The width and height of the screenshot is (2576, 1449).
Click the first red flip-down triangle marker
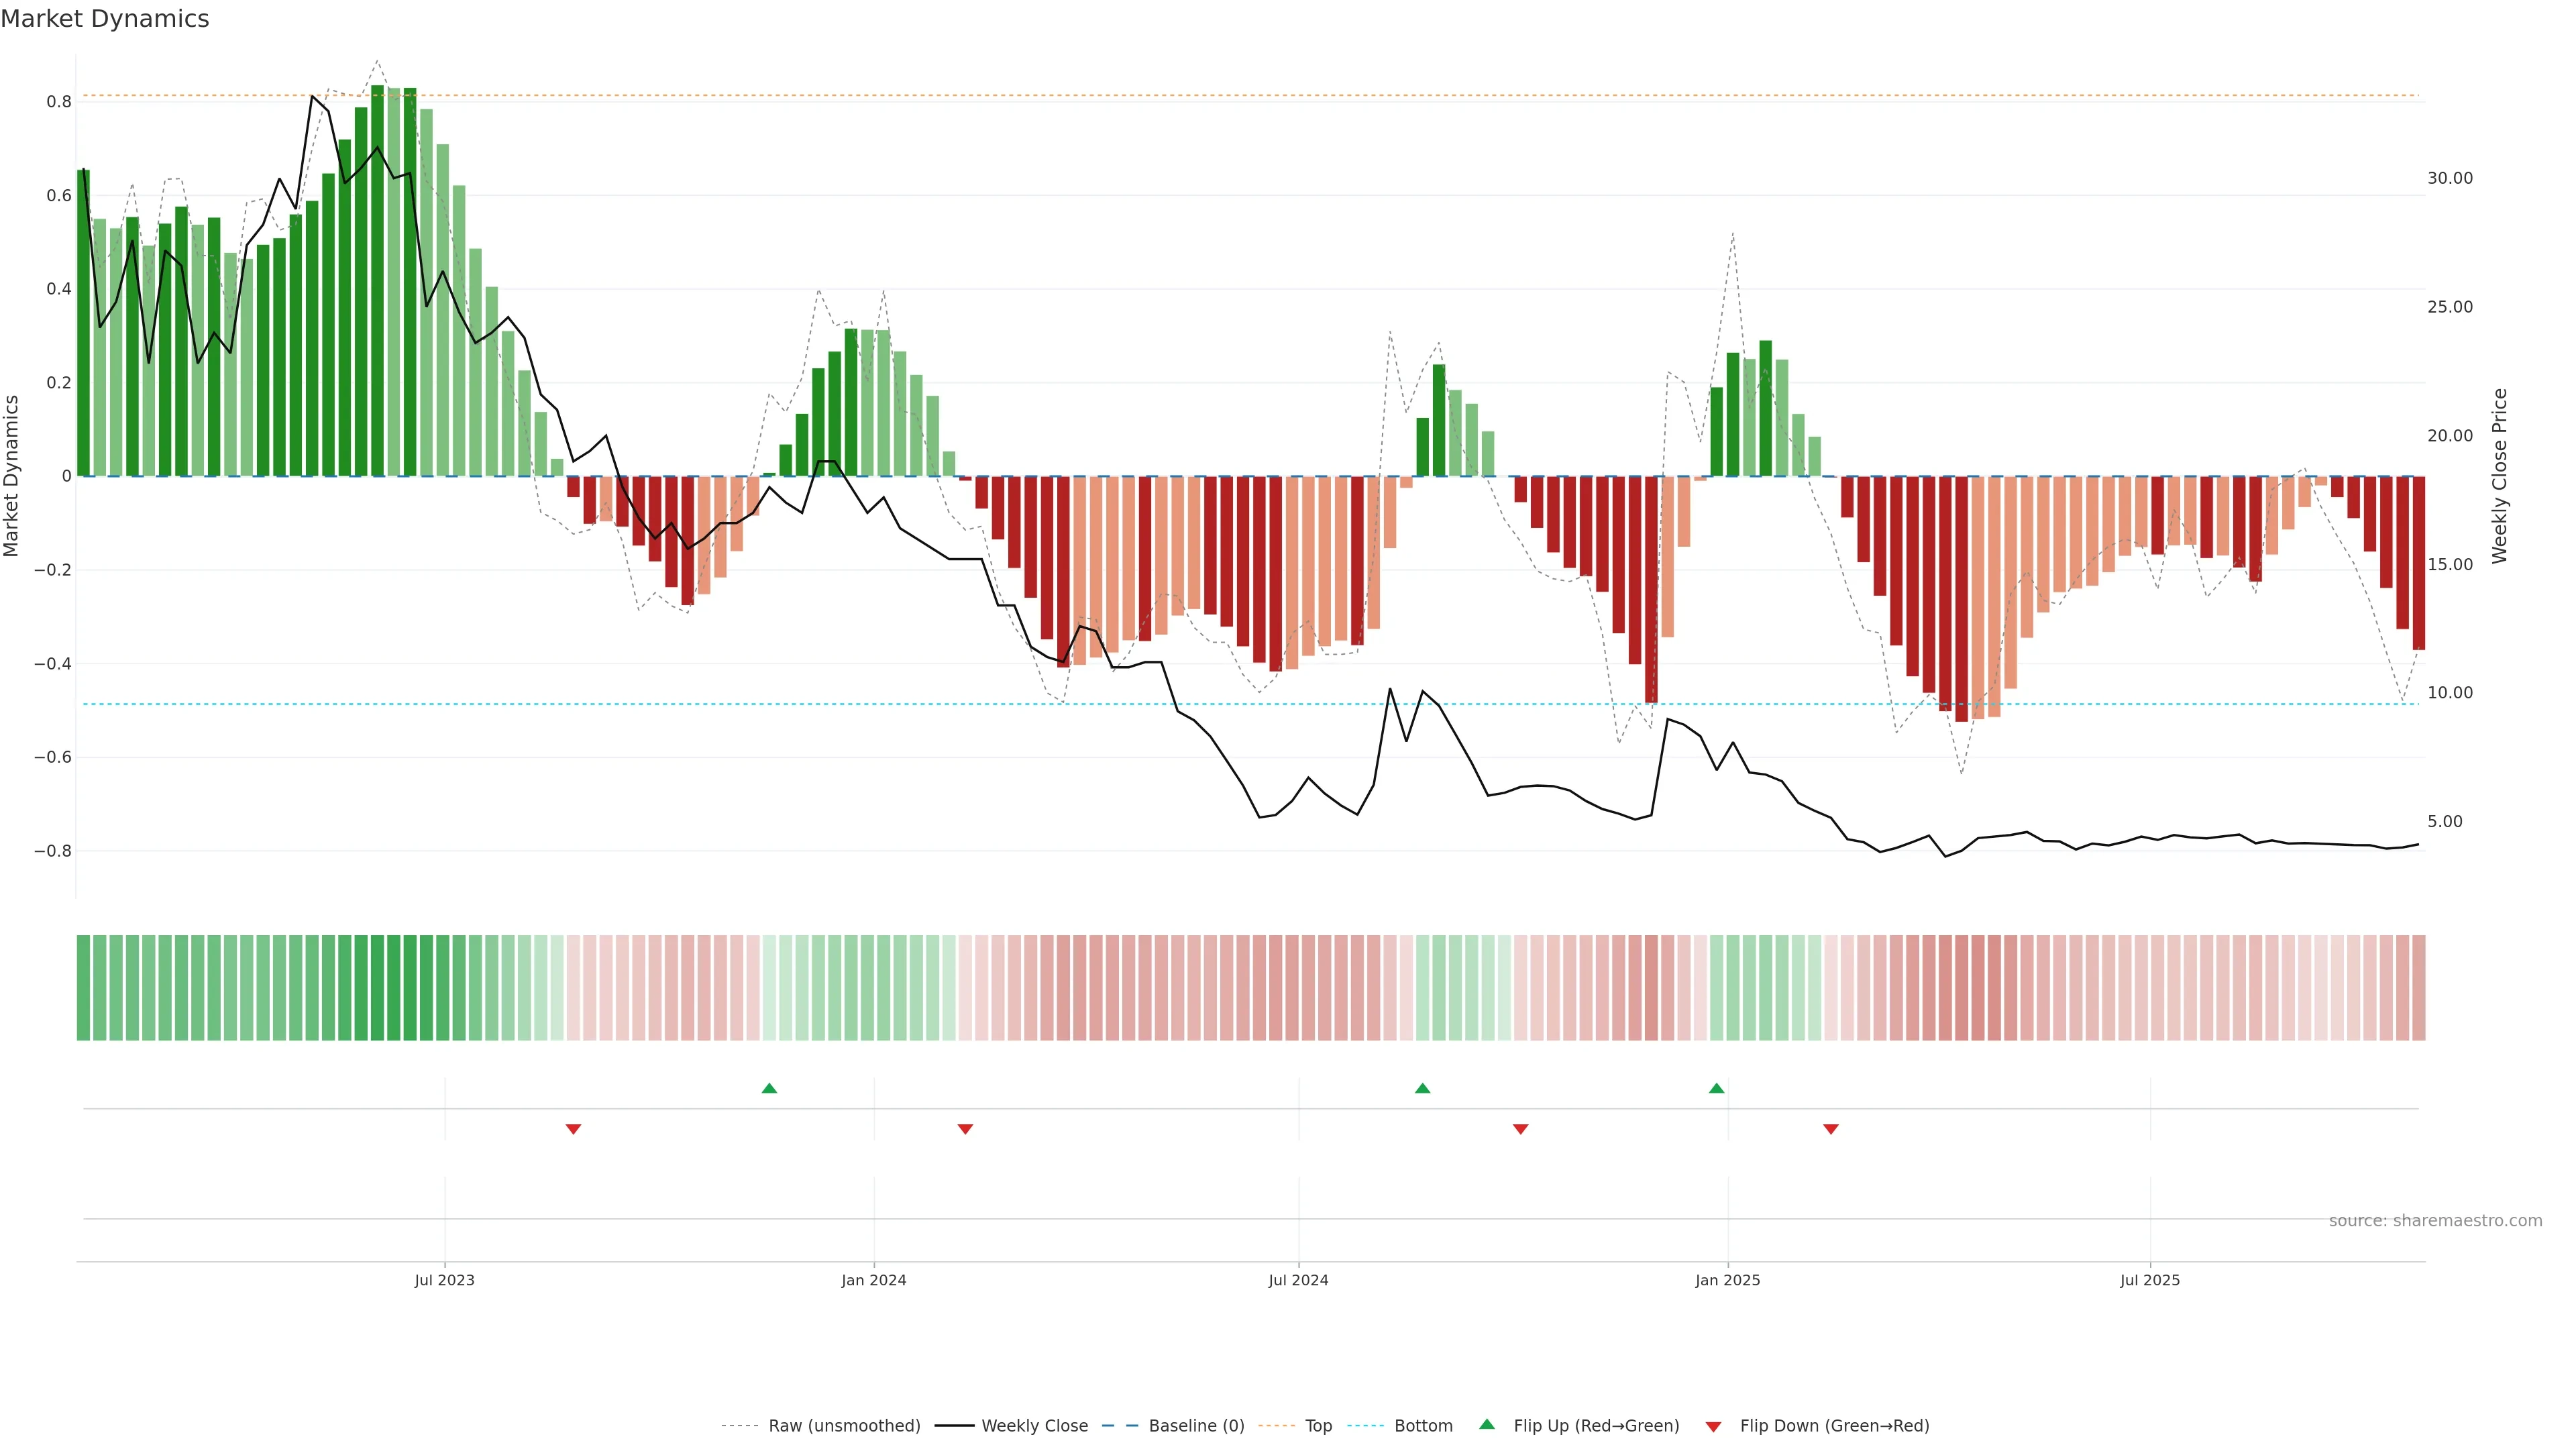573,1129
